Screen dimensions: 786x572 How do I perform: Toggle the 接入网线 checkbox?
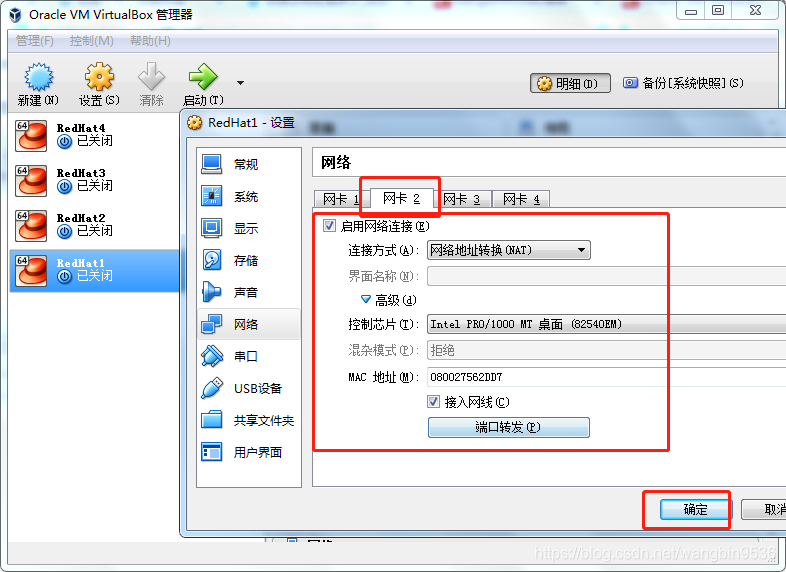433,402
